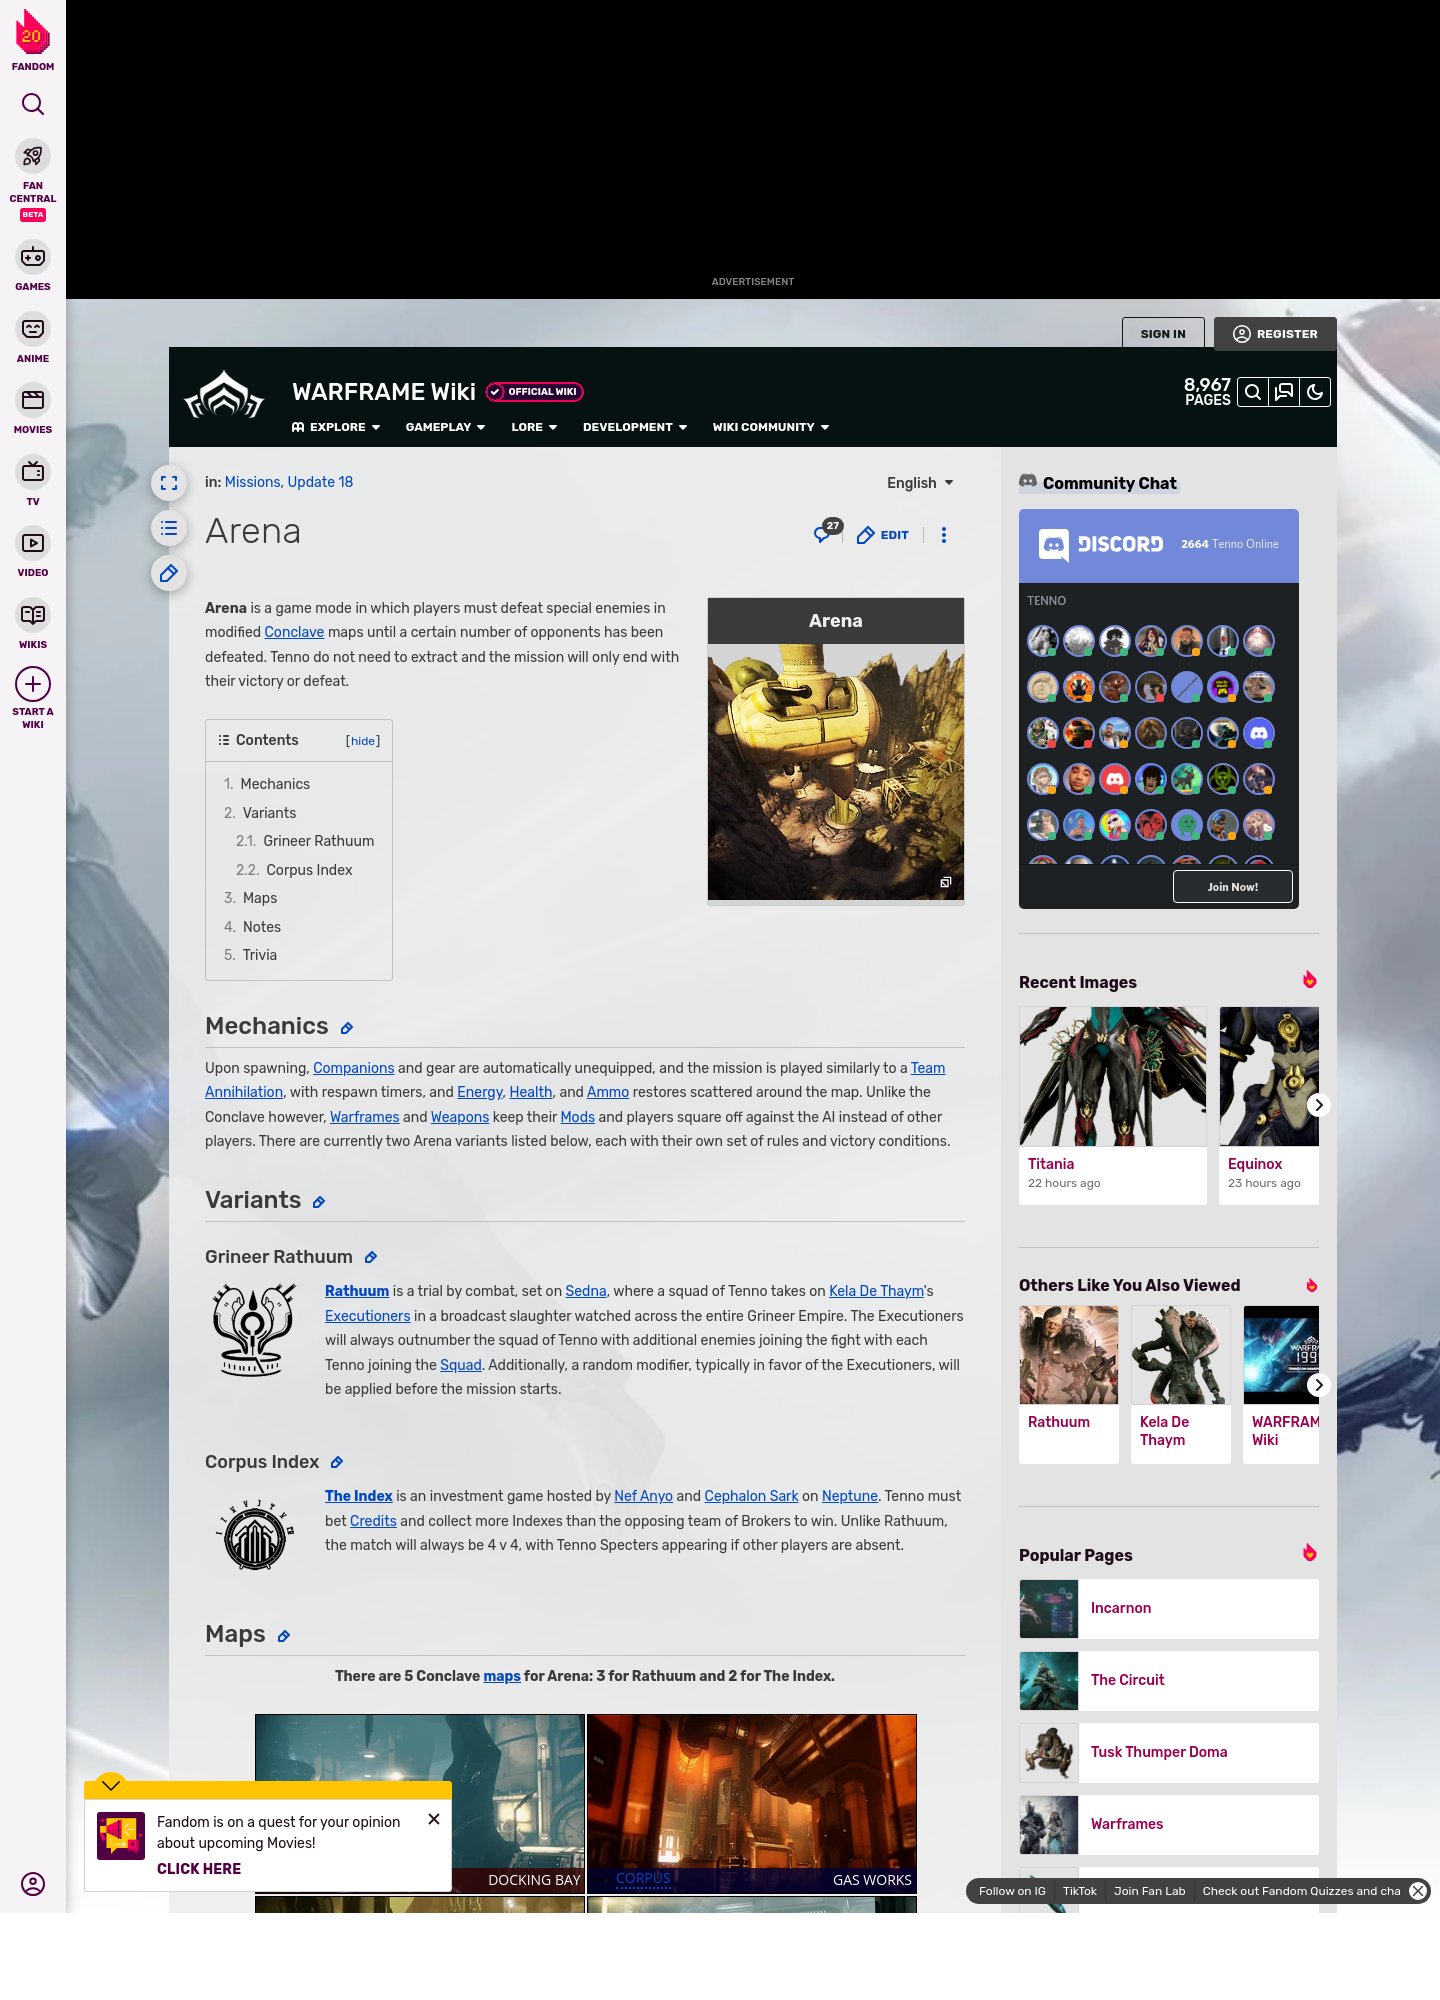Image resolution: width=1440 pixels, height=2000 pixels.
Task: Edit the Mechanics section pencil
Action: (347, 1029)
